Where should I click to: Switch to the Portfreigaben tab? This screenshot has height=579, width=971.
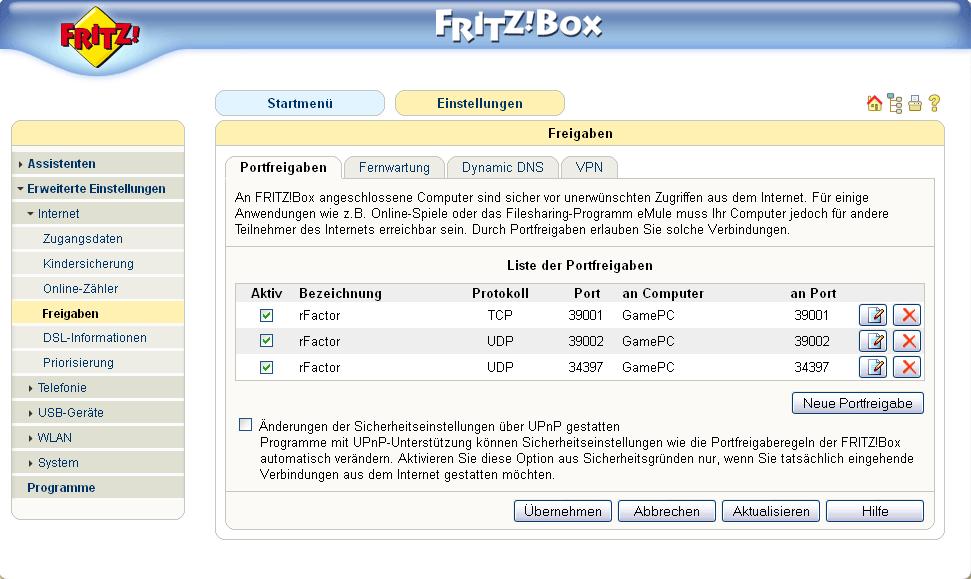(x=283, y=167)
